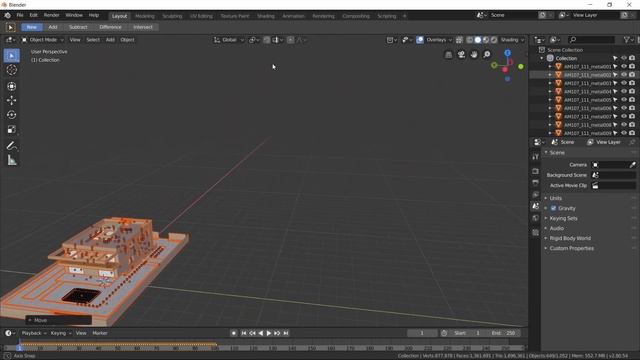Expand AM107_111_meta003 in the outliner
Viewport: 640px width, 360px height.
(550, 83)
